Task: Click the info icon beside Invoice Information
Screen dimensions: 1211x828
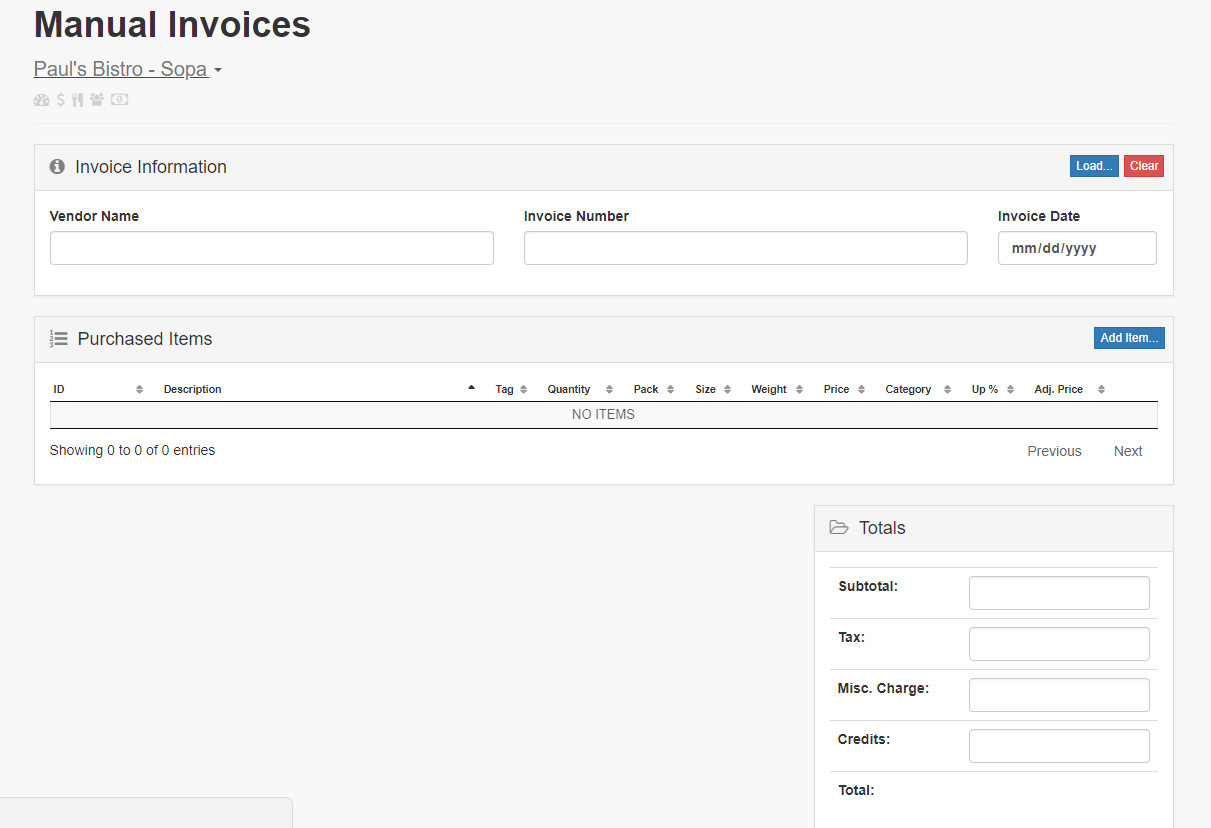Action: click(56, 167)
